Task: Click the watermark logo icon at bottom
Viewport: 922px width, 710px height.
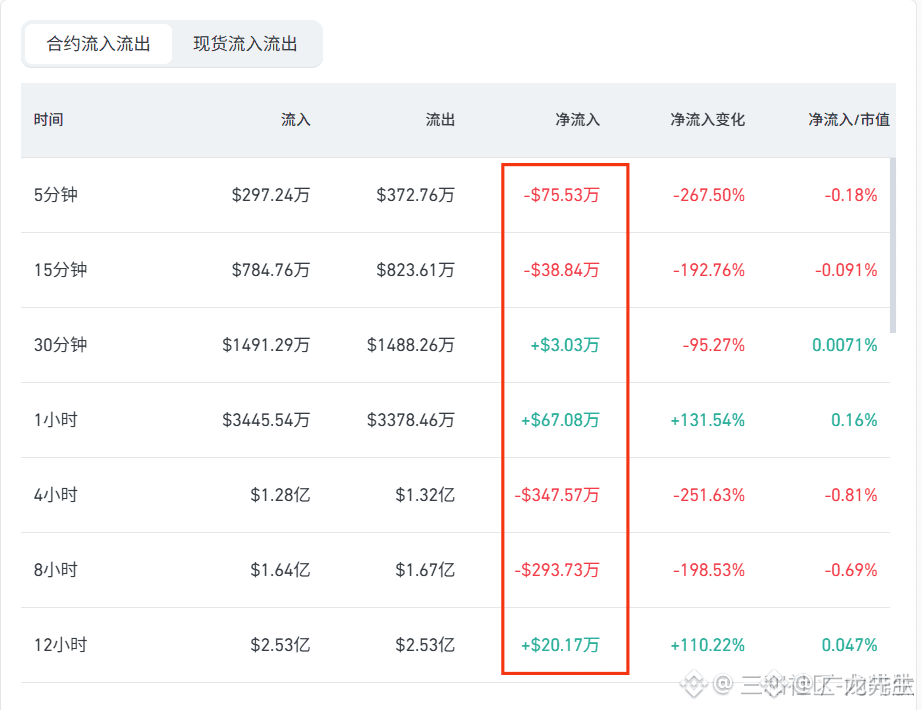Action: tap(694, 684)
